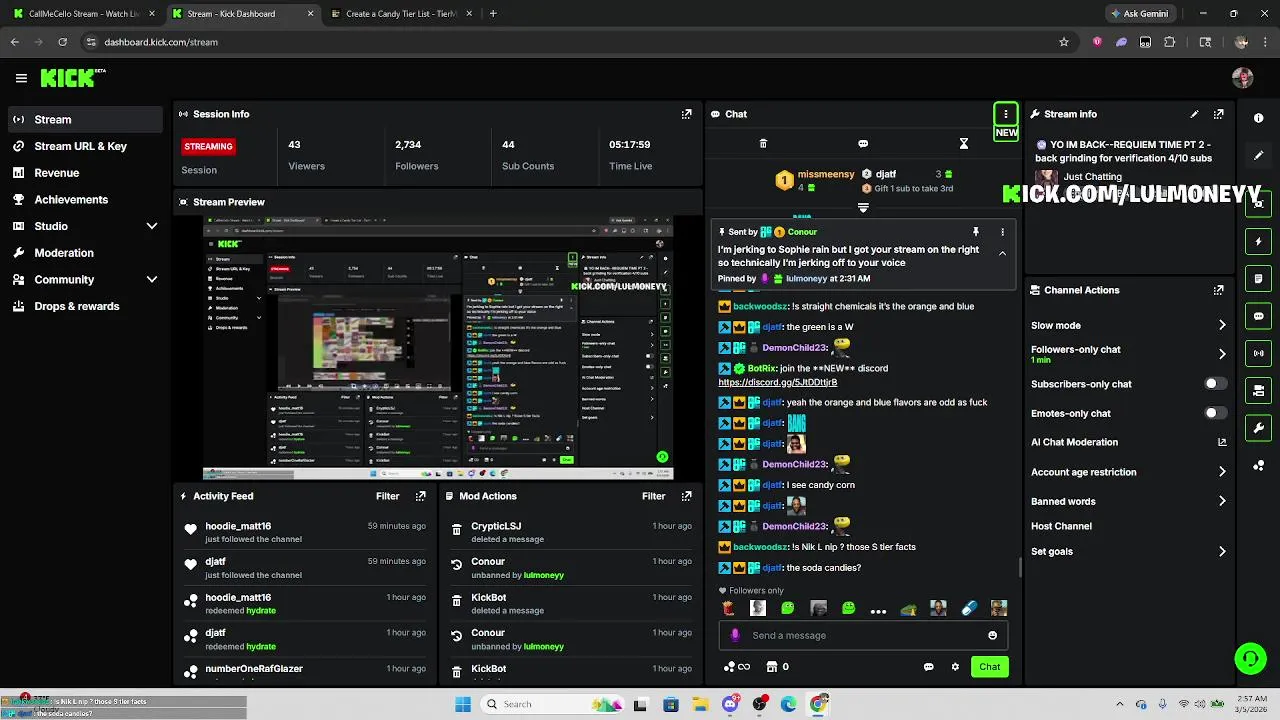Expand the Studio sidebar section
Screen dimensions: 1280x720
coord(152,226)
